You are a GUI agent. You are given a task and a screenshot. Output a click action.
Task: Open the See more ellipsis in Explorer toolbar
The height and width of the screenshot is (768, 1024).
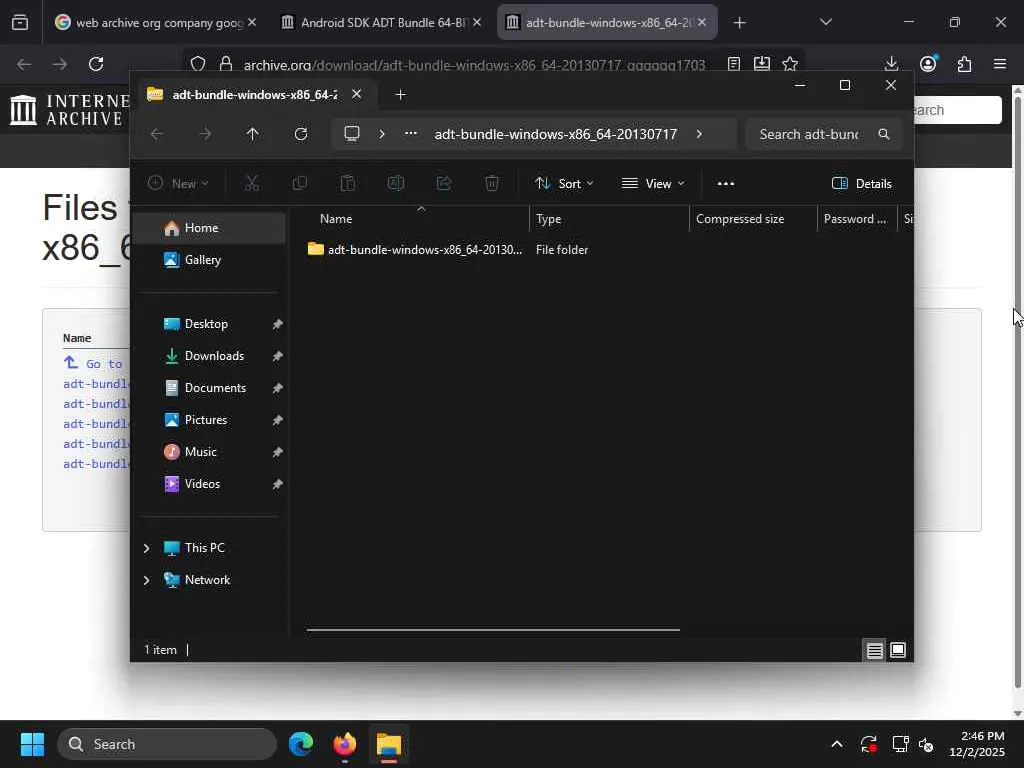tap(726, 184)
